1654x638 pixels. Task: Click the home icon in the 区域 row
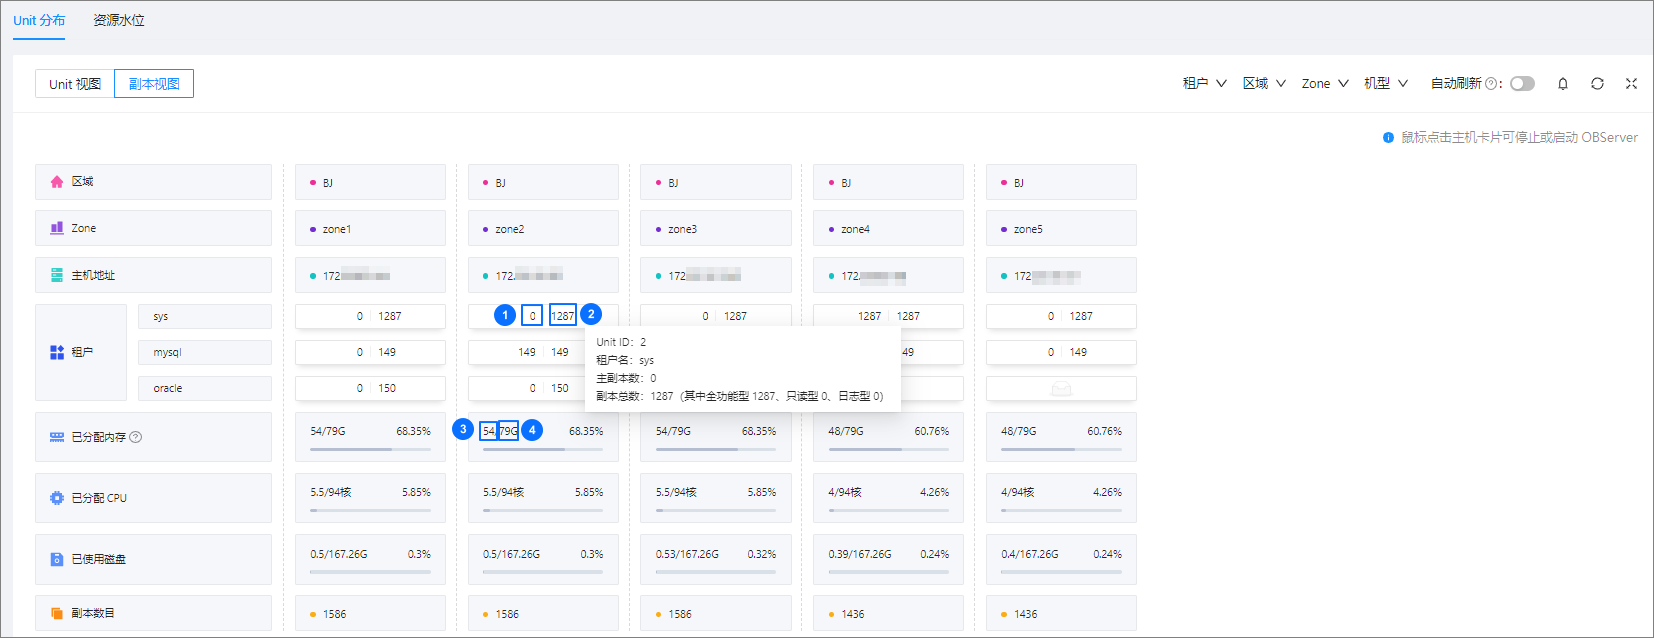57,182
